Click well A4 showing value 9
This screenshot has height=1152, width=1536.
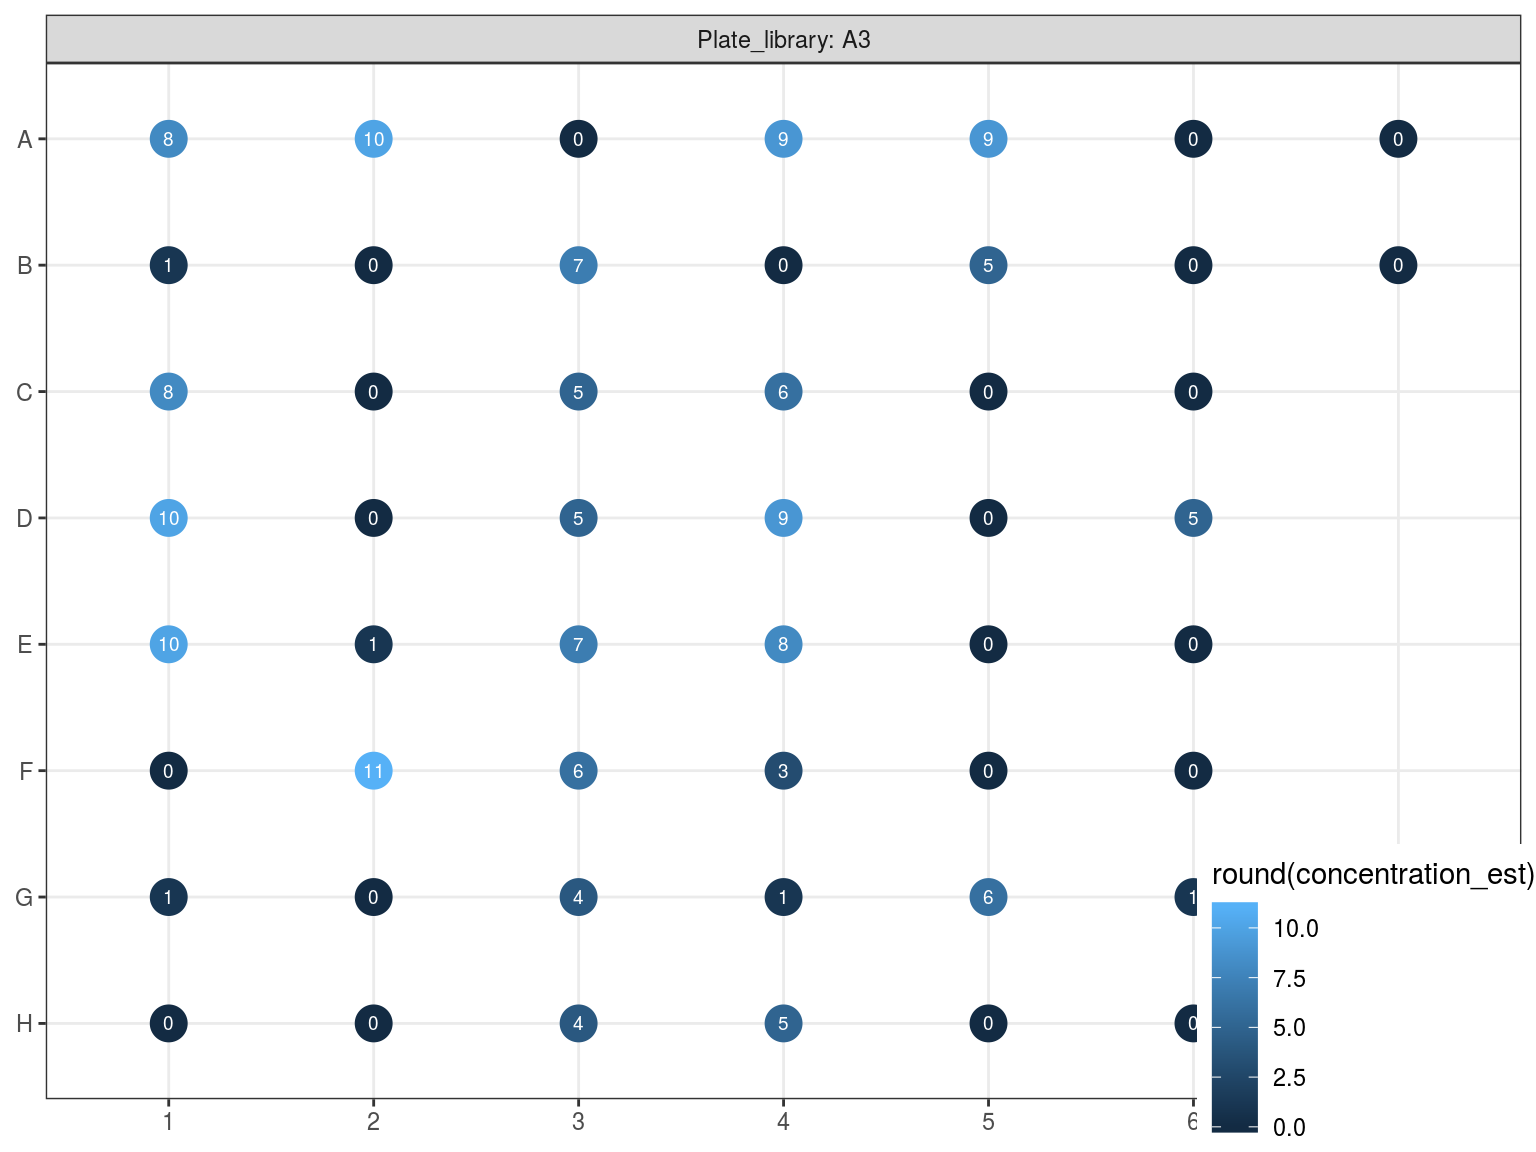click(x=783, y=139)
